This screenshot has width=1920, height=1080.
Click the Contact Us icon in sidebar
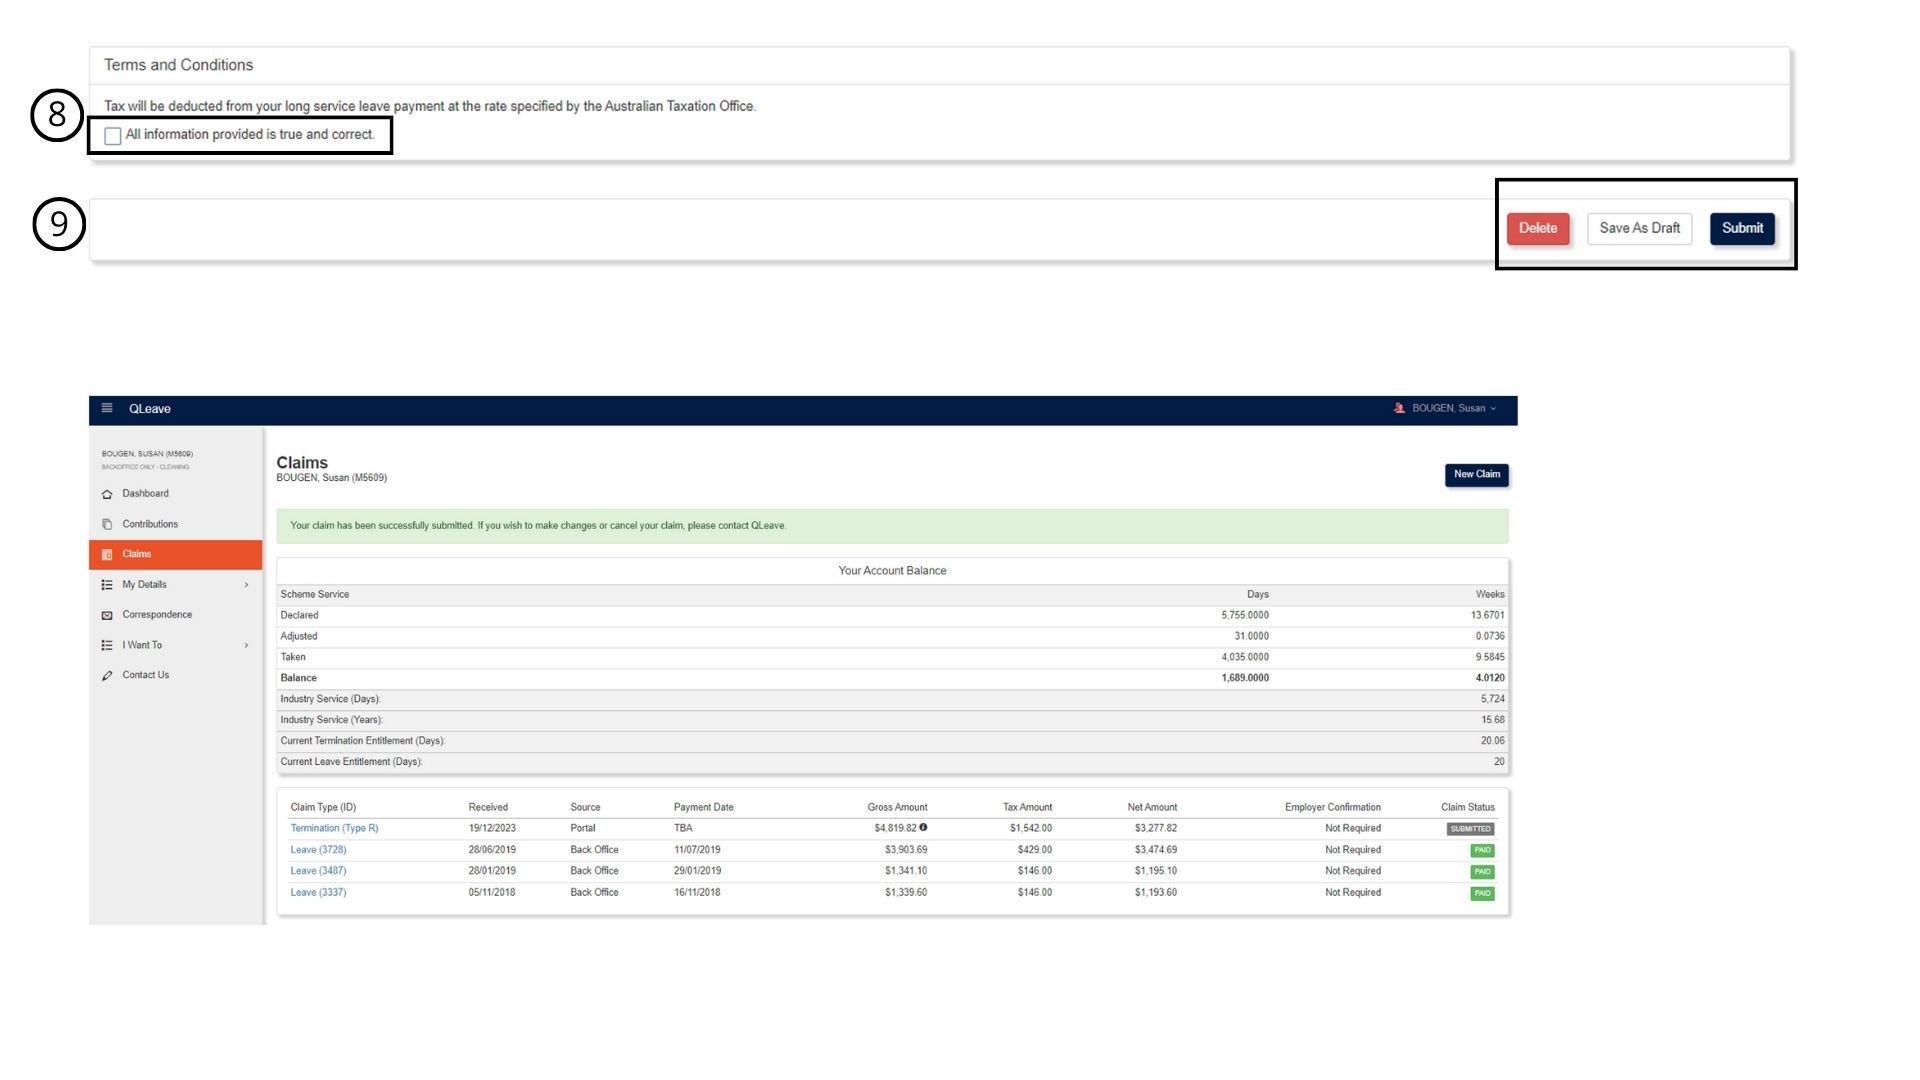coord(108,675)
